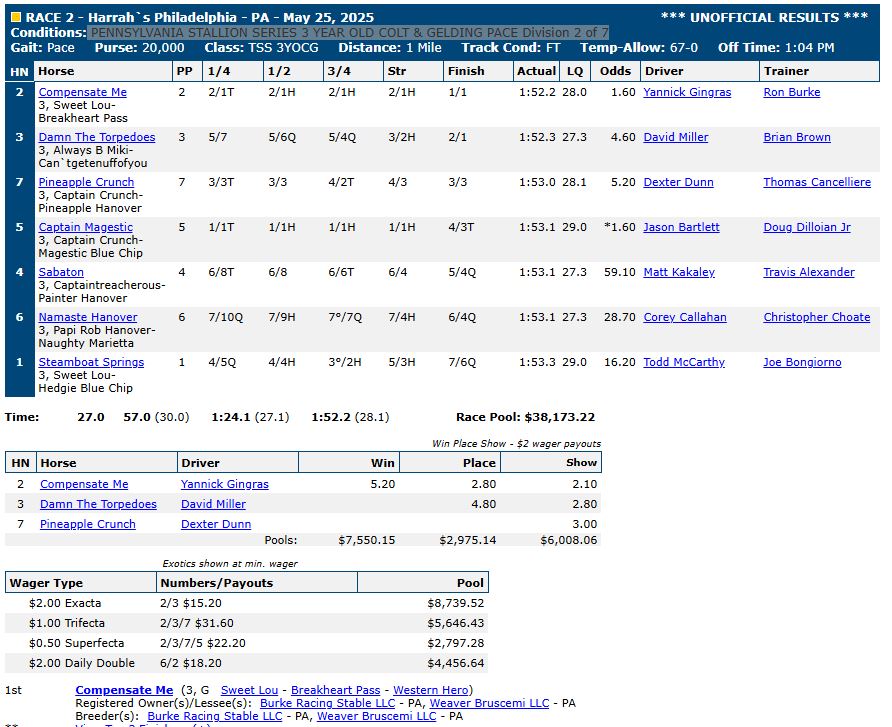Open Damn The Torpedoes in results table
This screenshot has height=727, width=892.
click(97, 137)
